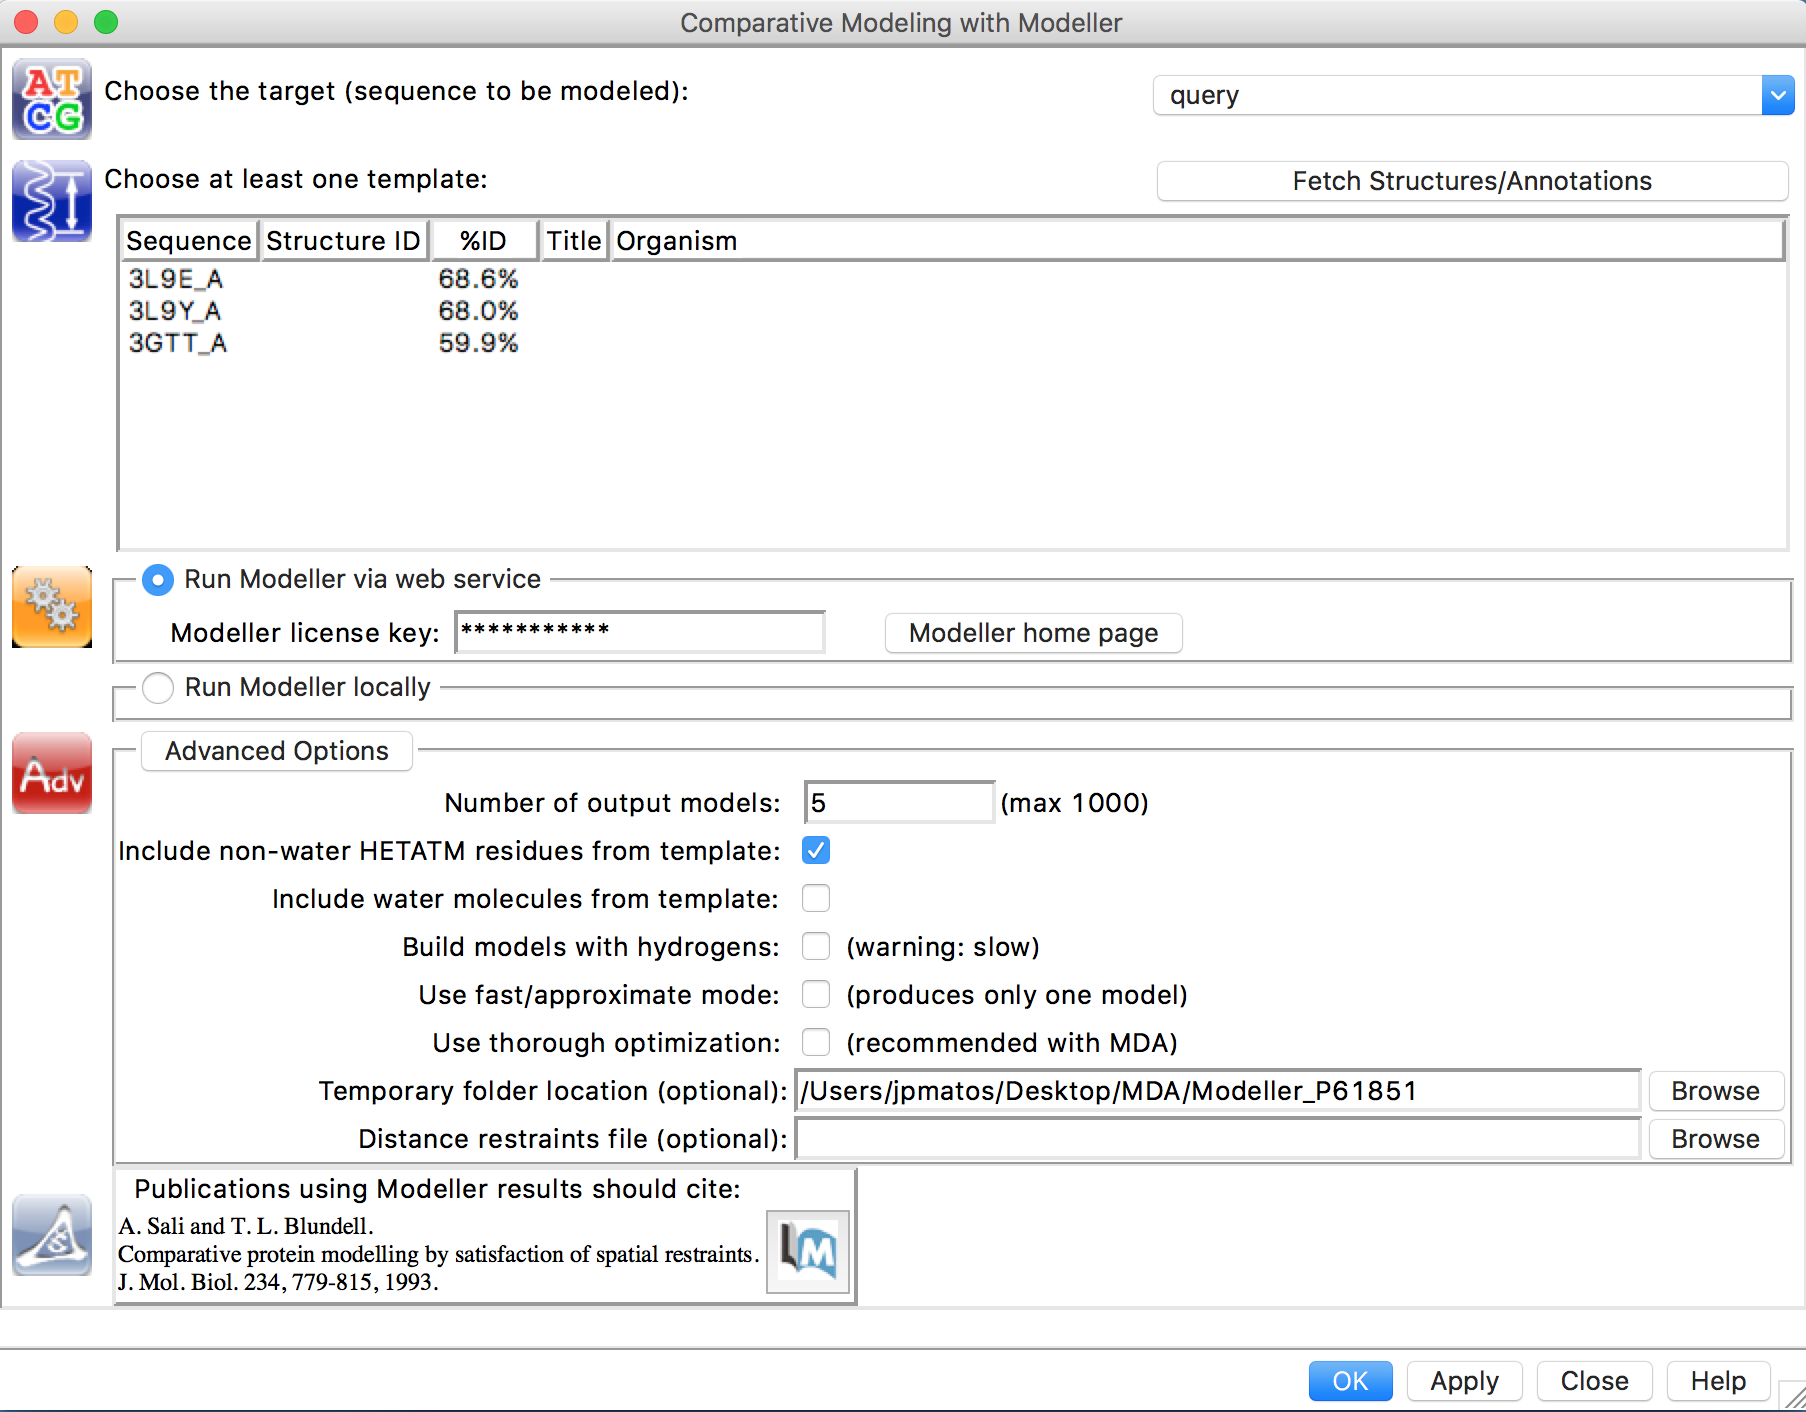Click the citation publication icon
The width and height of the screenshot is (1806, 1412).
(52, 1235)
